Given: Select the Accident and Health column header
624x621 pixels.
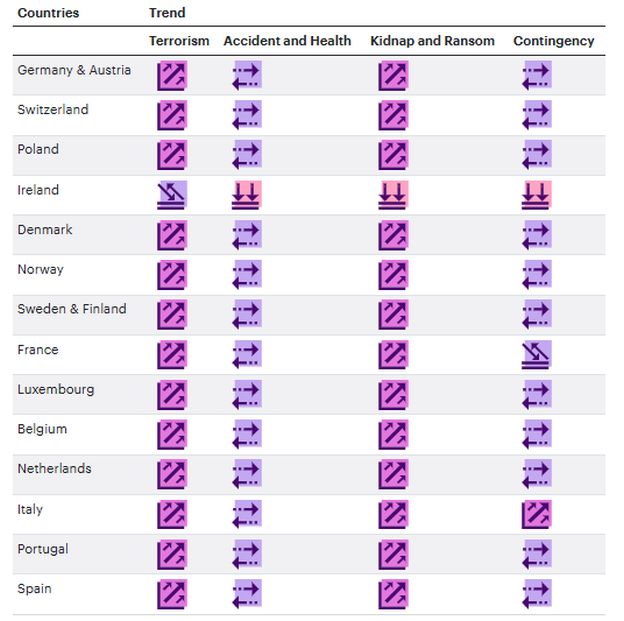Looking at the screenshot, I should 287,41.
